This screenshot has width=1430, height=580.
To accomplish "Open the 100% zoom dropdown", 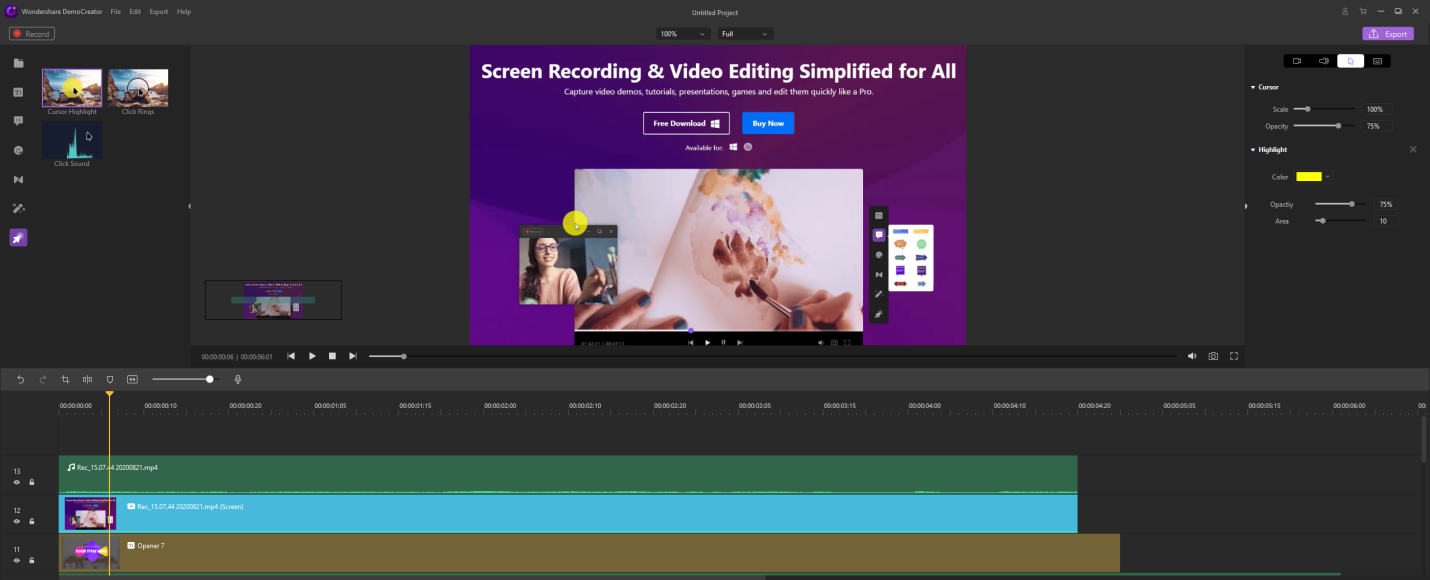I will click(x=682, y=33).
